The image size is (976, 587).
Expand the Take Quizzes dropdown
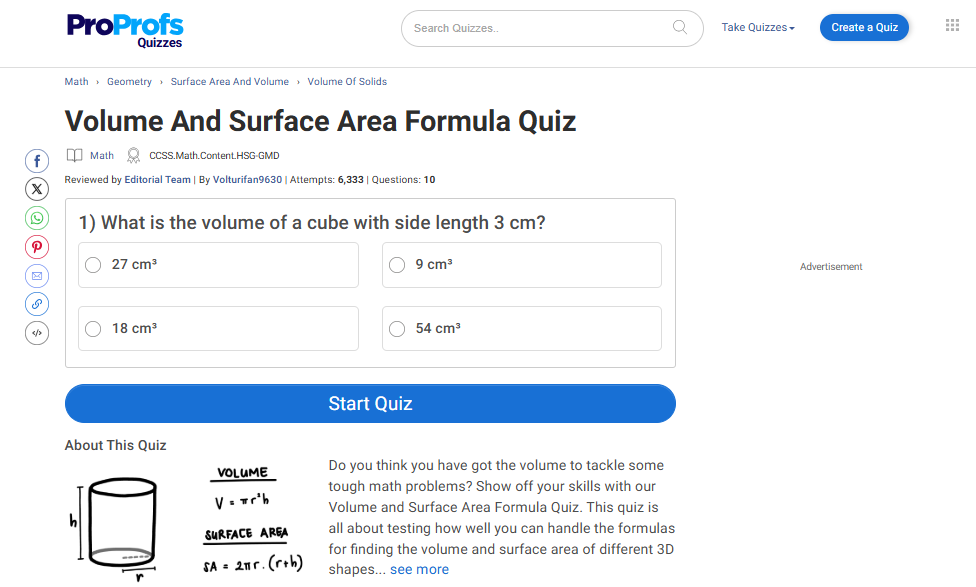coord(758,28)
